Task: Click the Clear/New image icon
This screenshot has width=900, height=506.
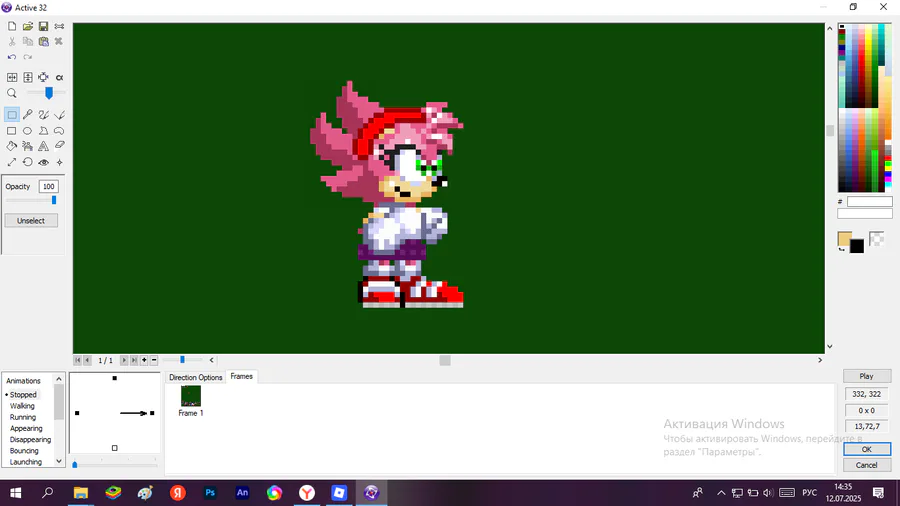Action: (12, 26)
